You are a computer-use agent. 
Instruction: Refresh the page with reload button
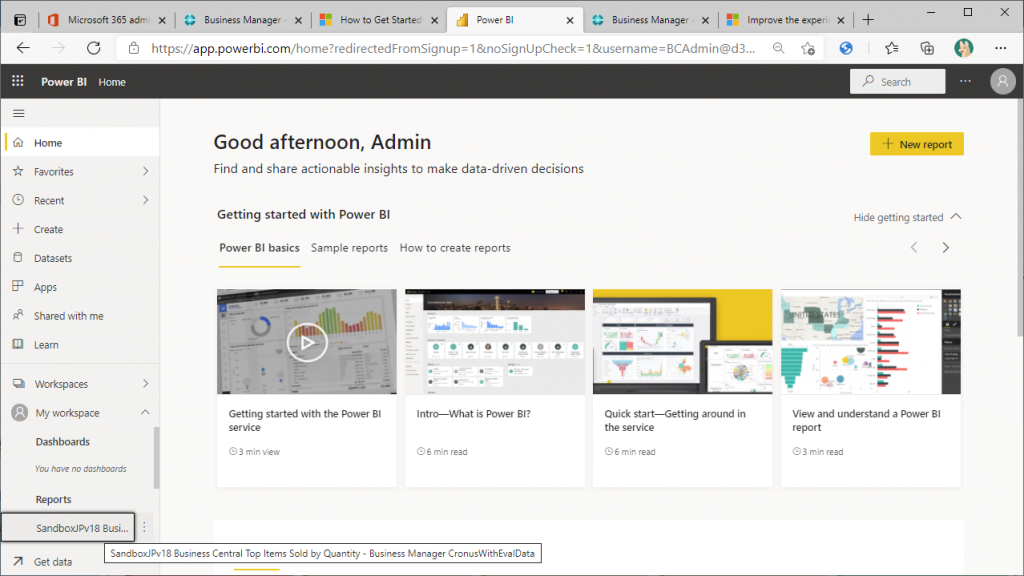tap(94, 48)
